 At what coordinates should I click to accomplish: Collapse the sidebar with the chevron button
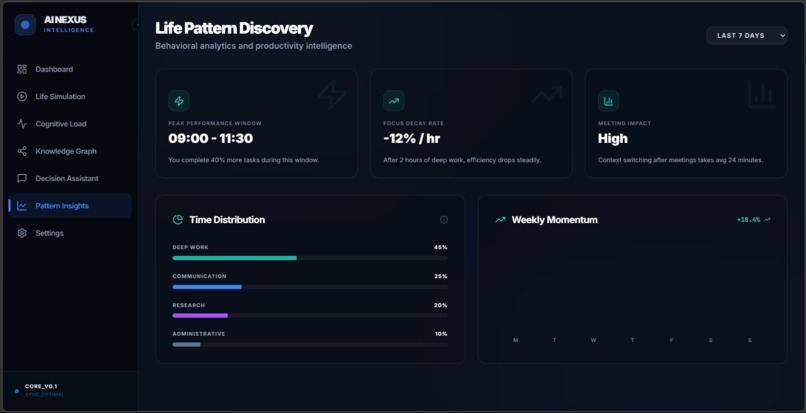[x=135, y=25]
